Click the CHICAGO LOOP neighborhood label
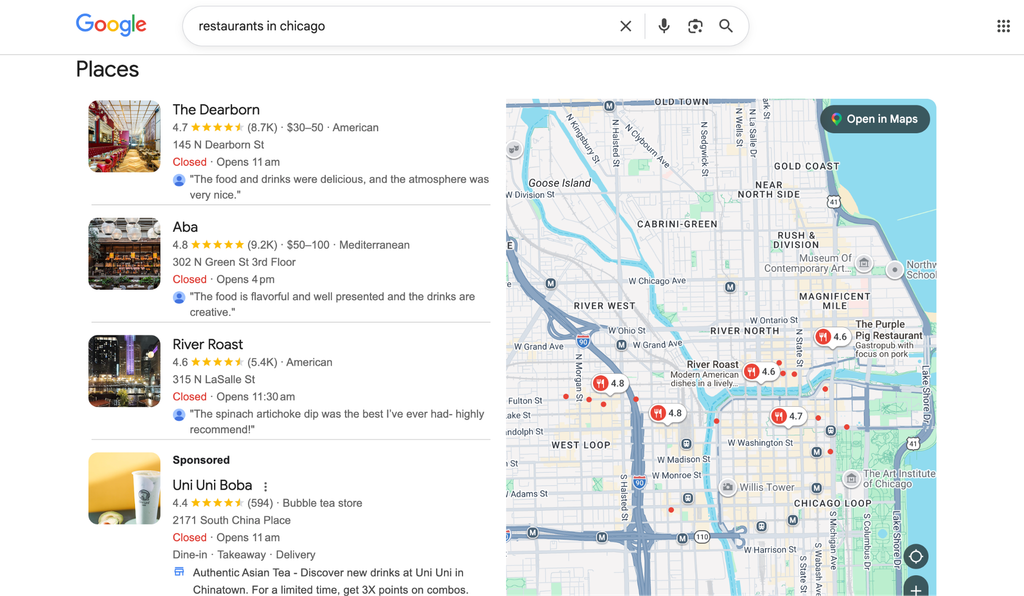The width and height of the screenshot is (1024, 596). [x=832, y=503]
